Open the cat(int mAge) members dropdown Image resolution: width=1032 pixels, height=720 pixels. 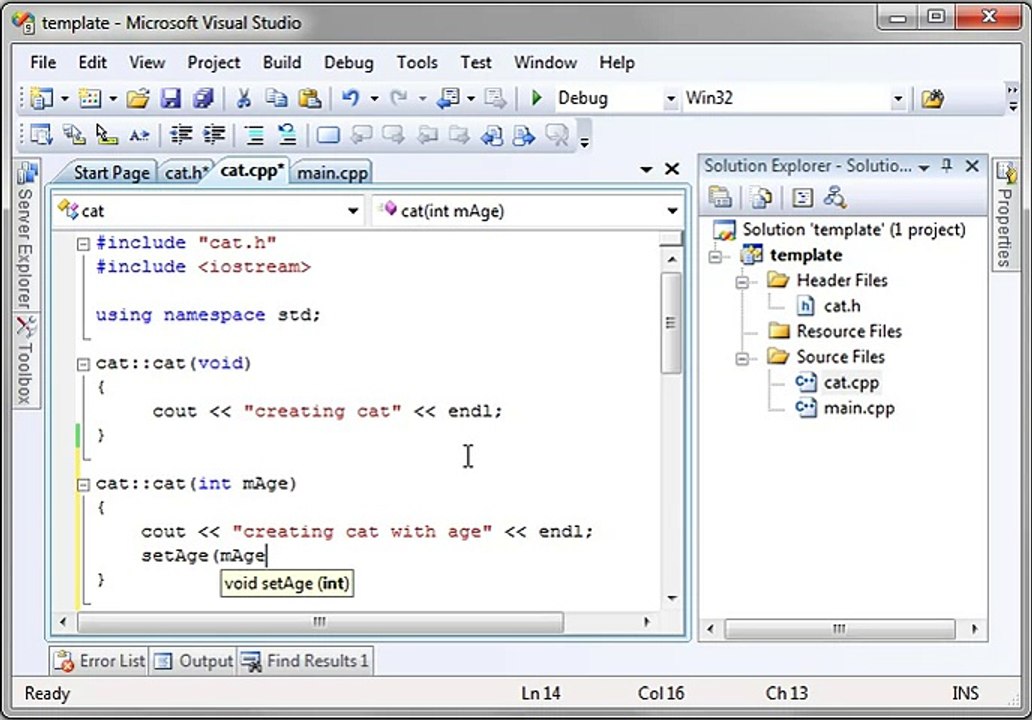(x=672, y=211)
